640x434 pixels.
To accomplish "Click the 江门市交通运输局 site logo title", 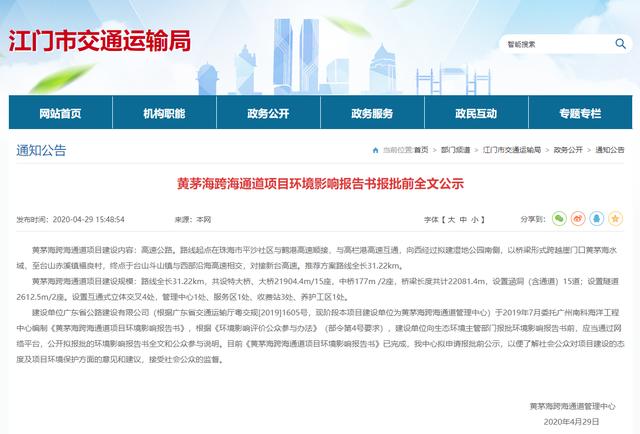I will click(100, 43).
